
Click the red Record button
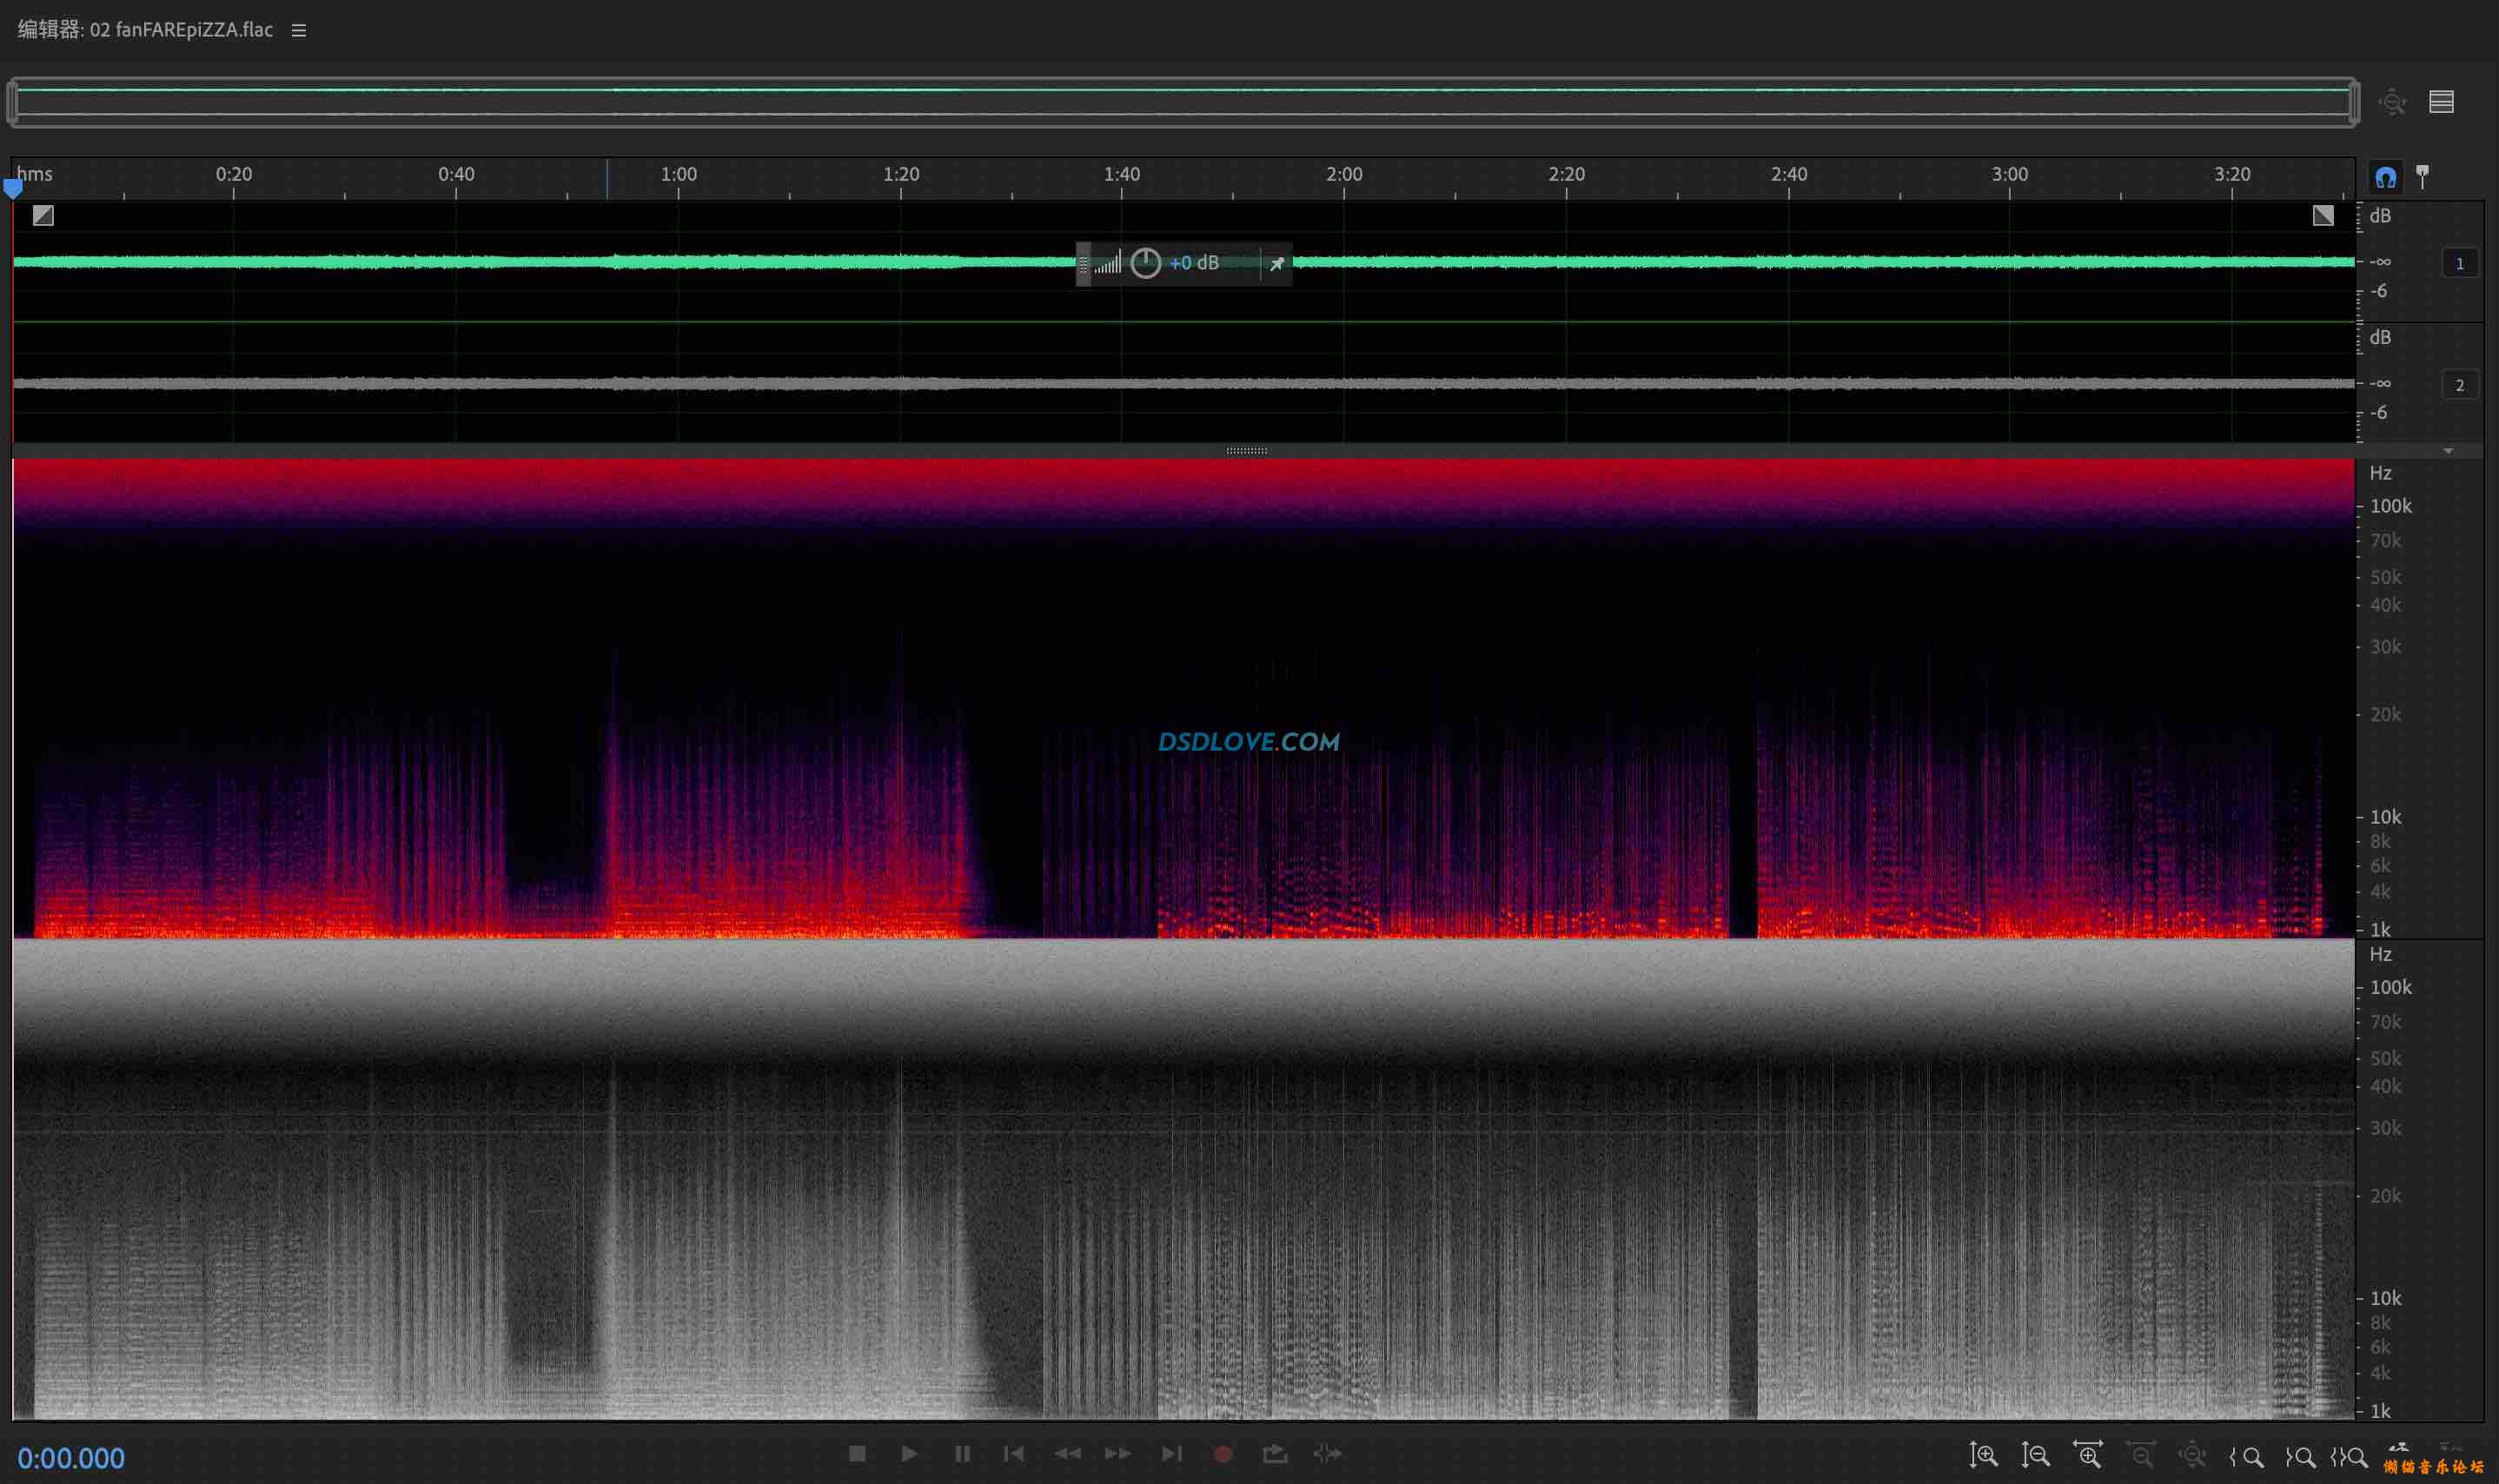pyautogui.click(x=1222, y=1455)
